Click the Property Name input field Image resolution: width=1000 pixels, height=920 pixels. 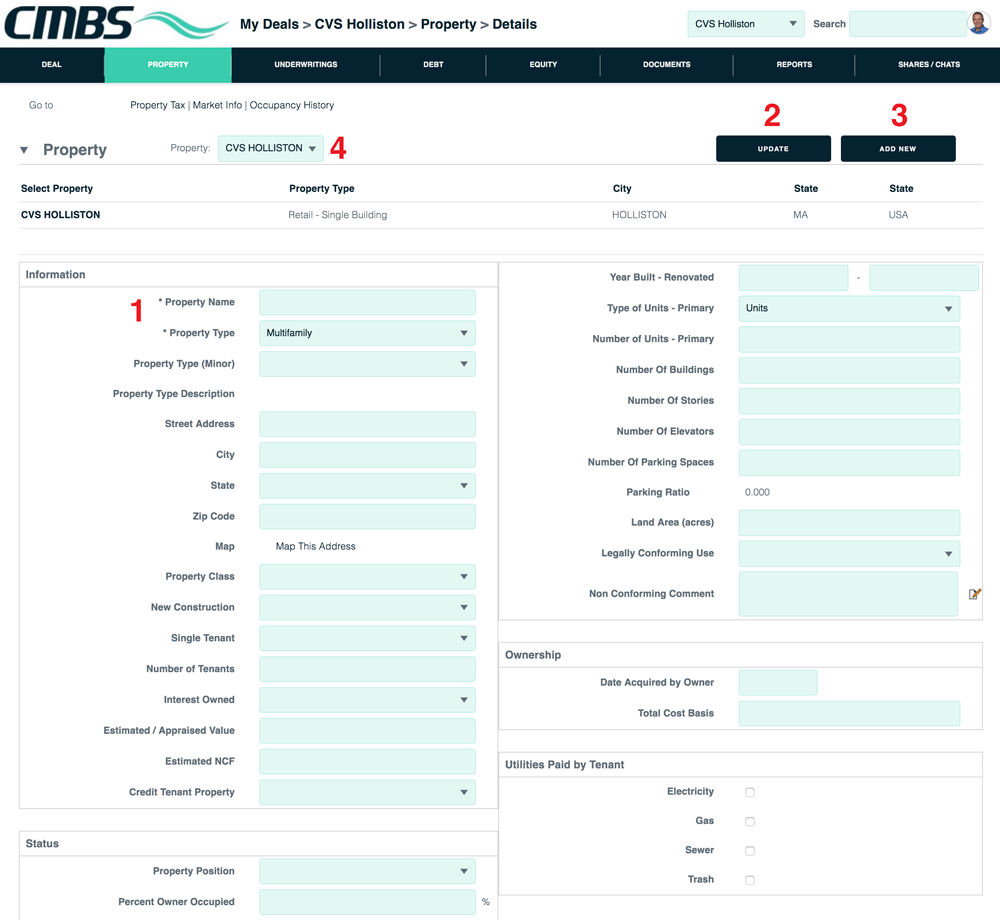[367, 302]
